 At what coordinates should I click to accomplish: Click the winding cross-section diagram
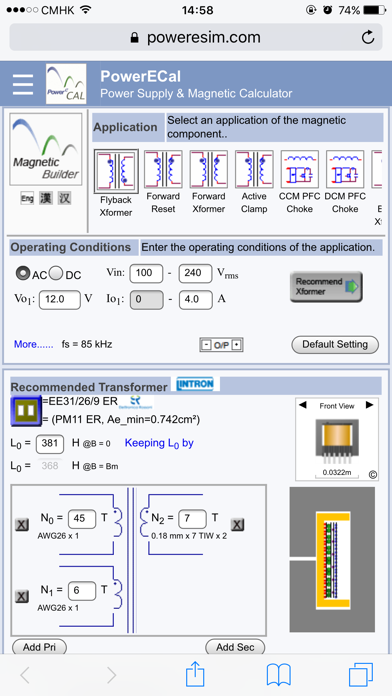click(x=332, y=559)
